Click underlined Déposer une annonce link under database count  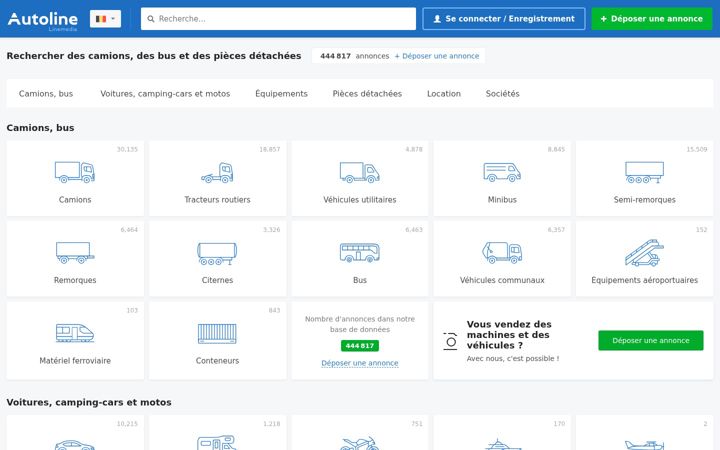coord(360,363)
